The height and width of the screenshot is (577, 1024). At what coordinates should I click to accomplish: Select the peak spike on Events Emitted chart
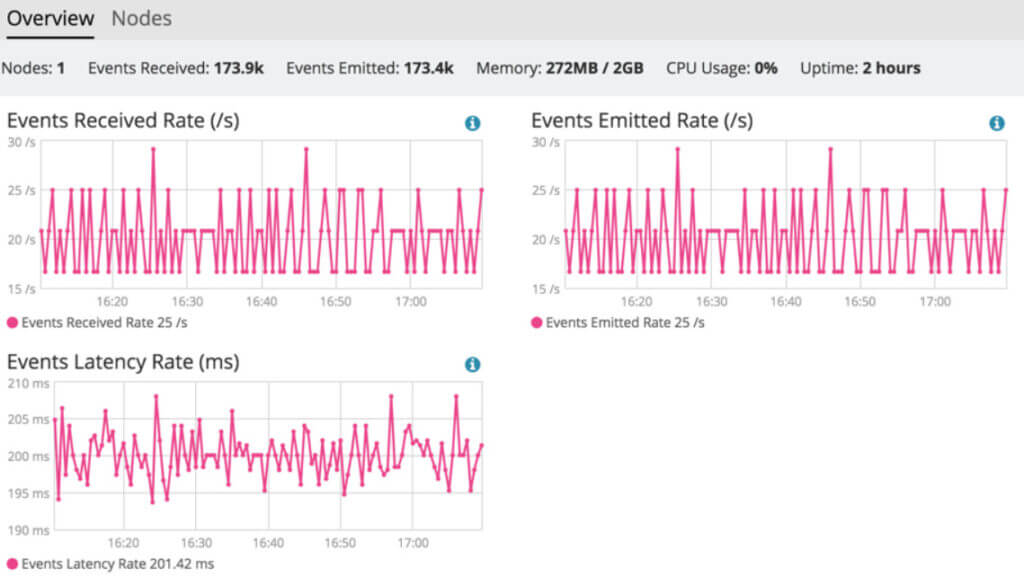tap(680, 150)
